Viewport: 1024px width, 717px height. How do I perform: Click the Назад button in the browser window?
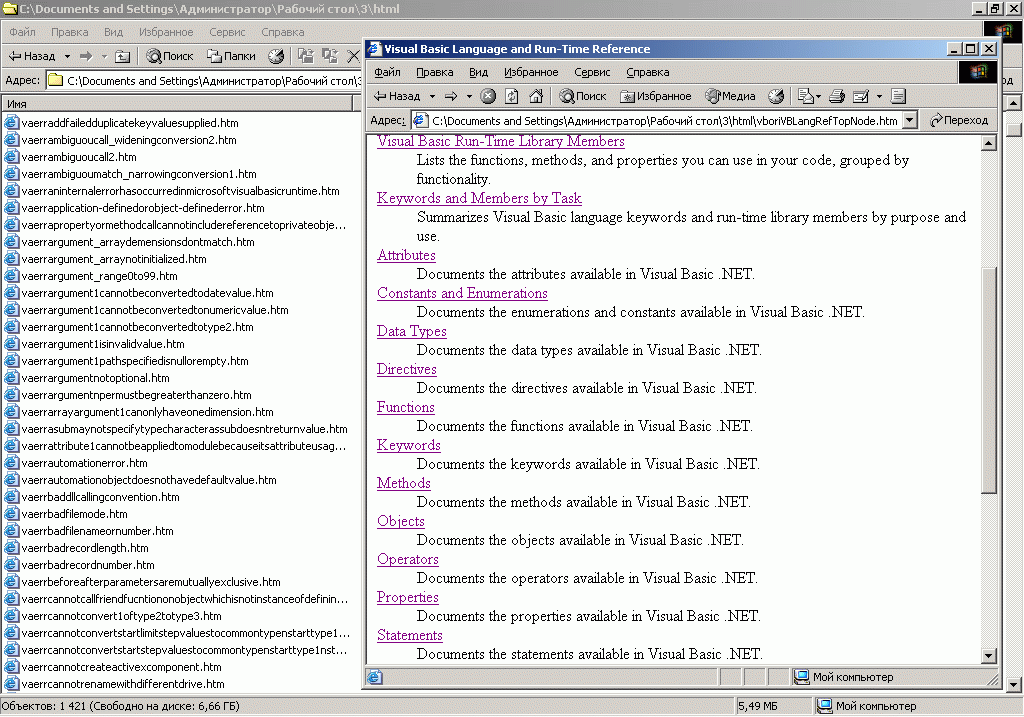(x=397, y=96)
